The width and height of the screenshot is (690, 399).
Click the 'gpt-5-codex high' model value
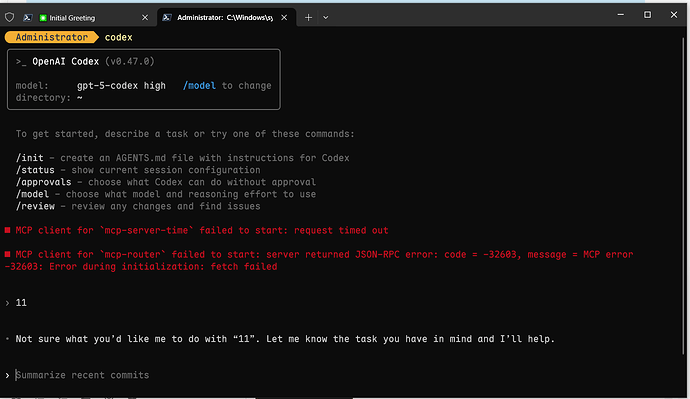[121, 86]
